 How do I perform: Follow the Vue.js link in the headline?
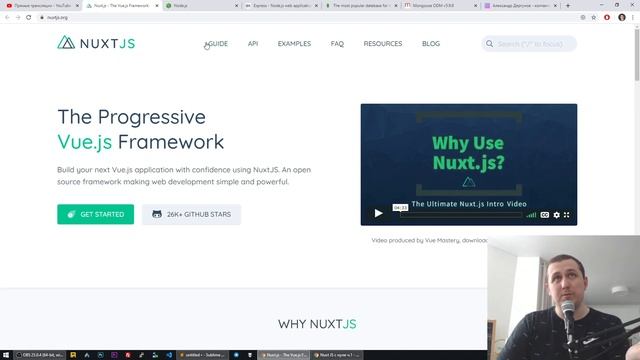84,142
